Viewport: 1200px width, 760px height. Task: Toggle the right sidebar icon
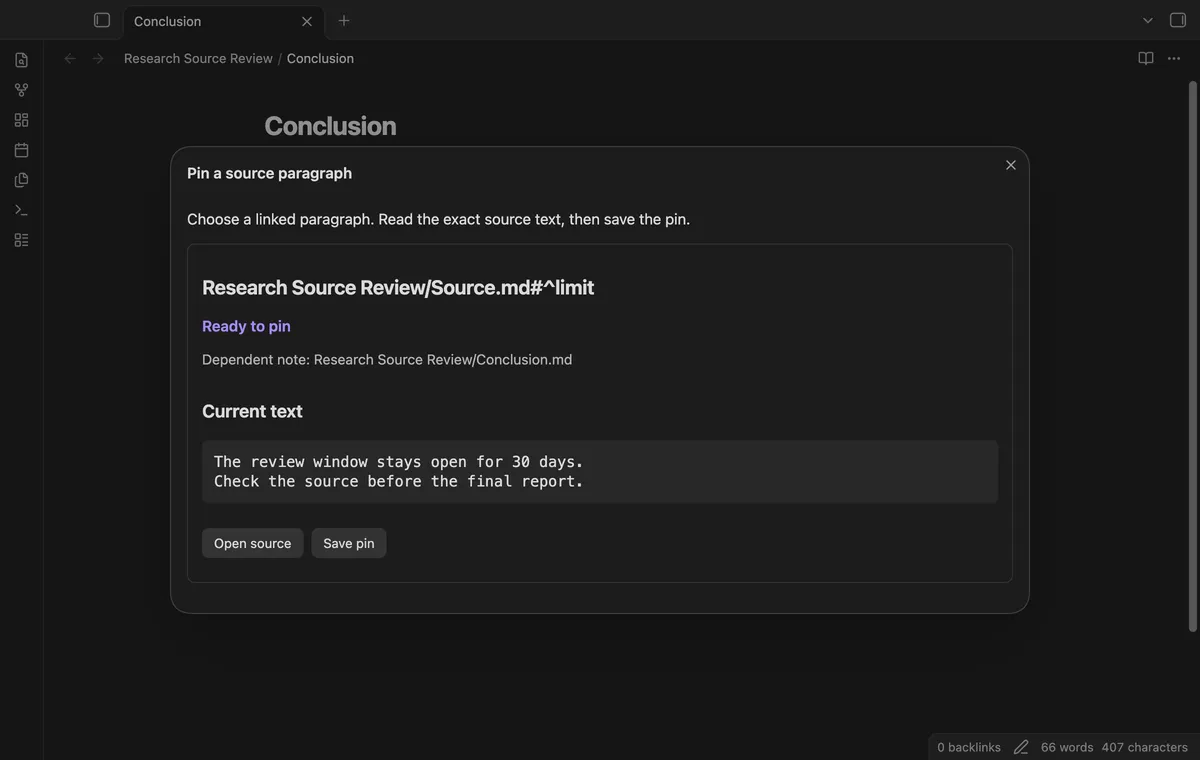[x=1178, y=20]
